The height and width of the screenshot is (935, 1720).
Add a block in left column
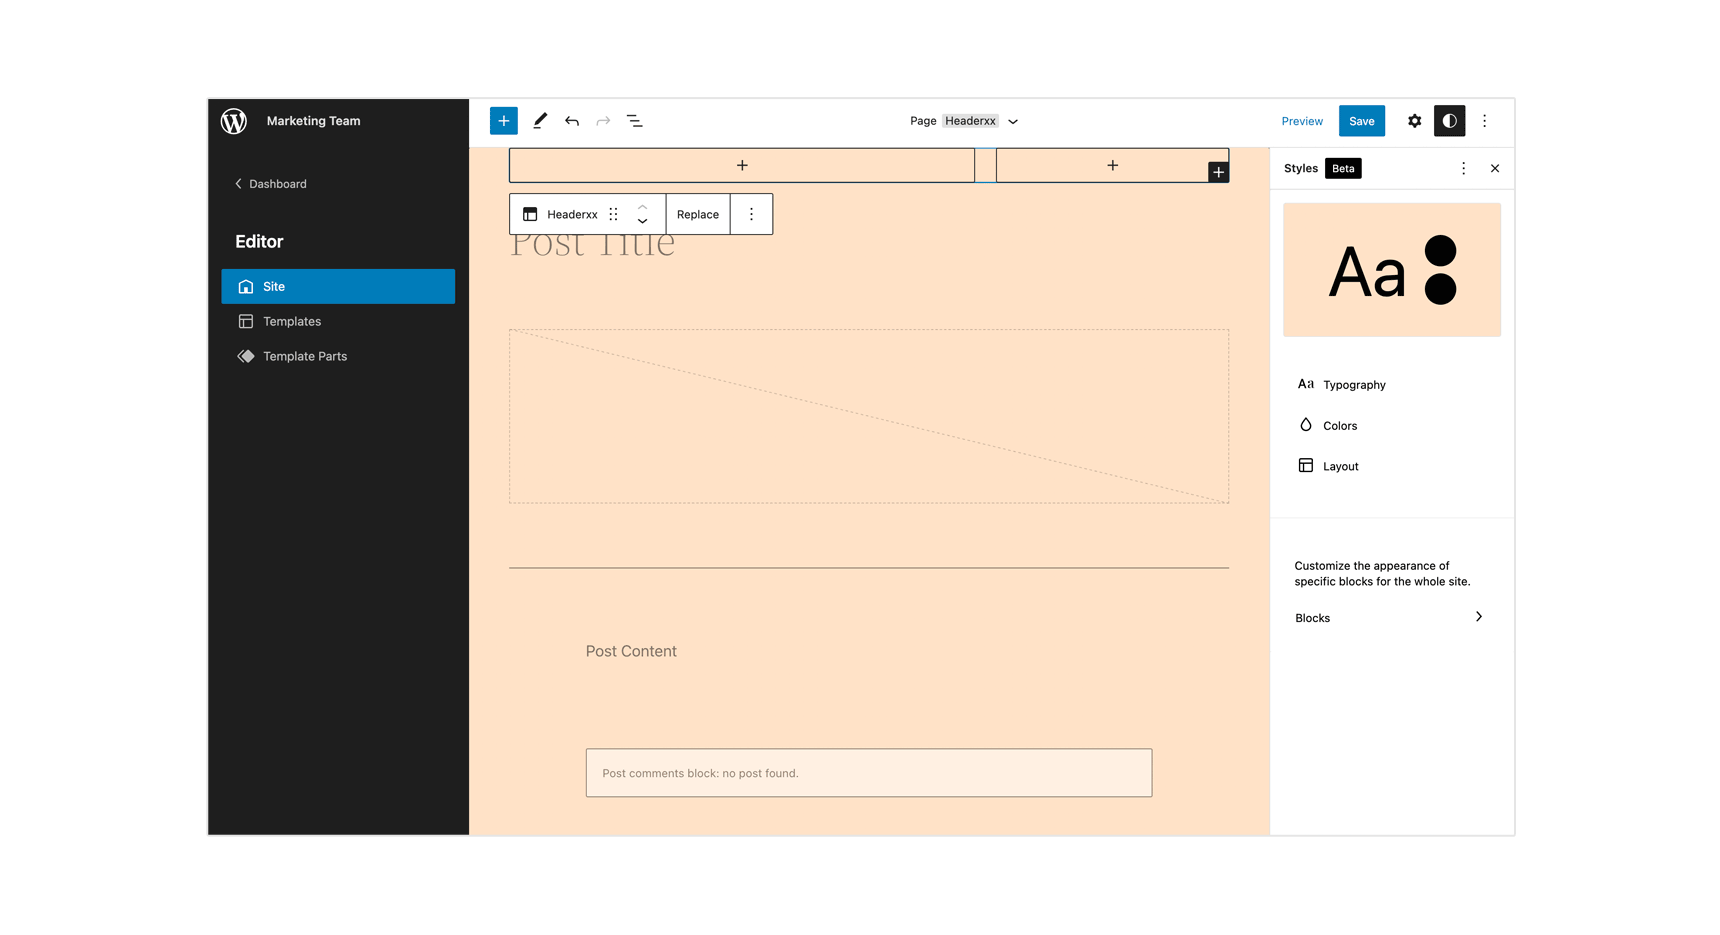742,165
